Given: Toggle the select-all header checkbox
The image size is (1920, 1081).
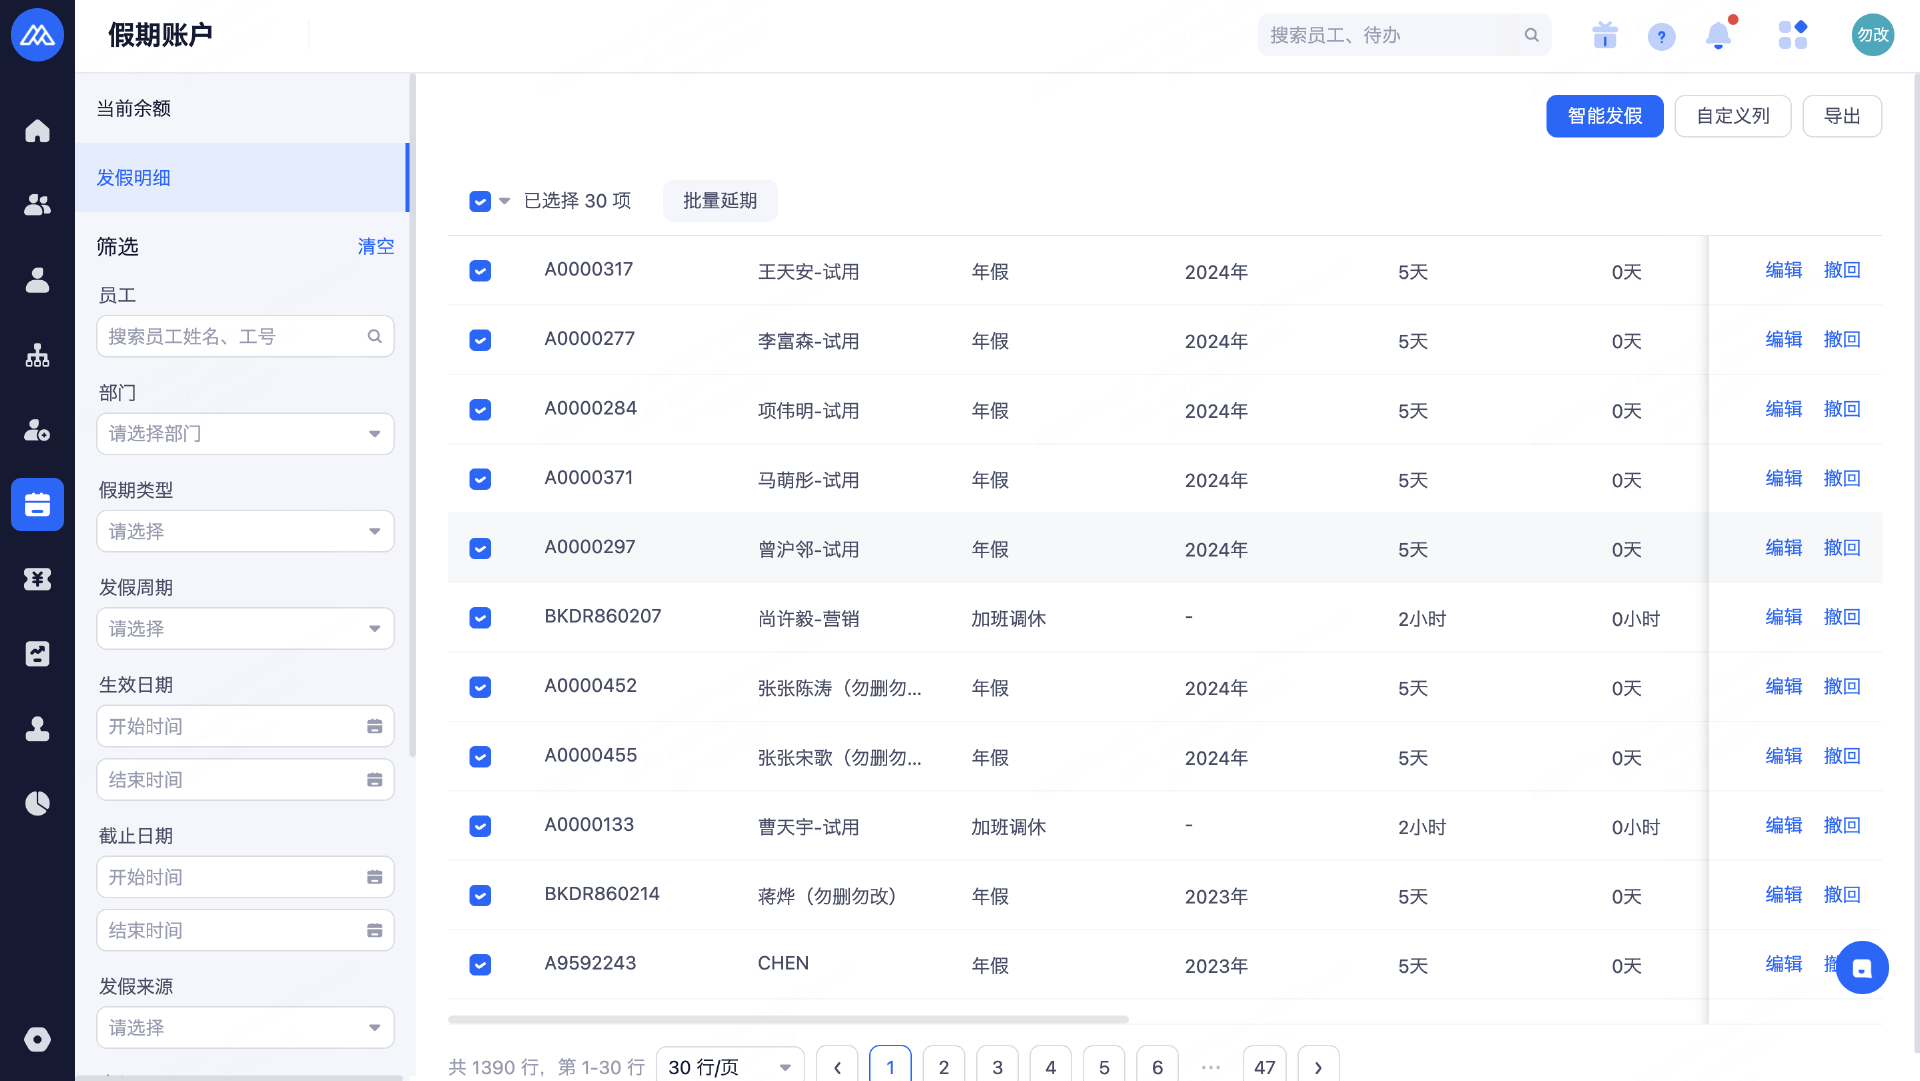Looking at the screenshot, I should point(480,201).
